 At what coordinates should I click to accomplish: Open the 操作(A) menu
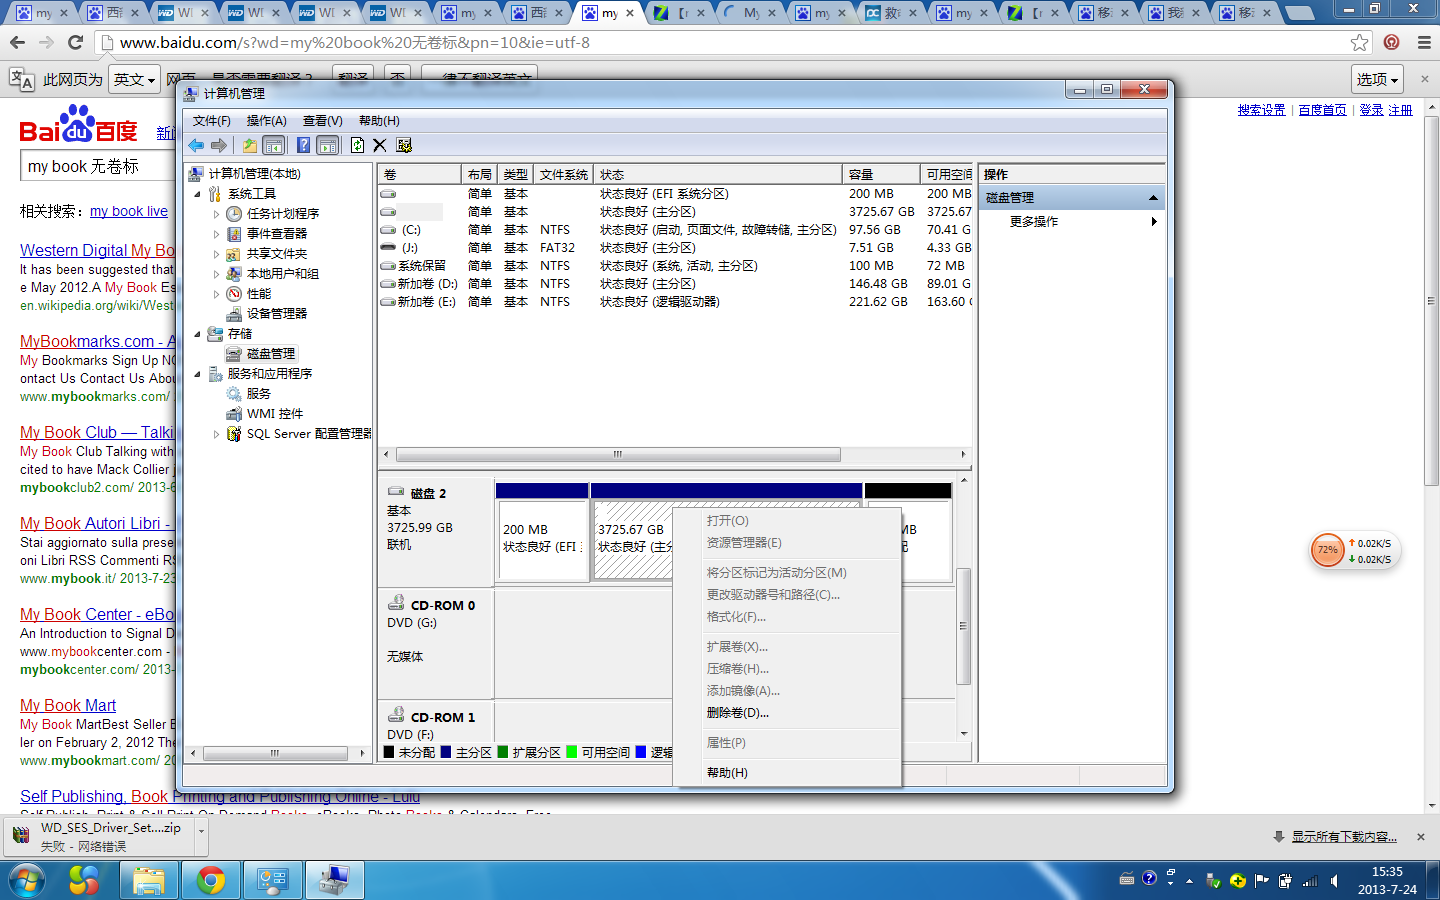tap(266, 121)
